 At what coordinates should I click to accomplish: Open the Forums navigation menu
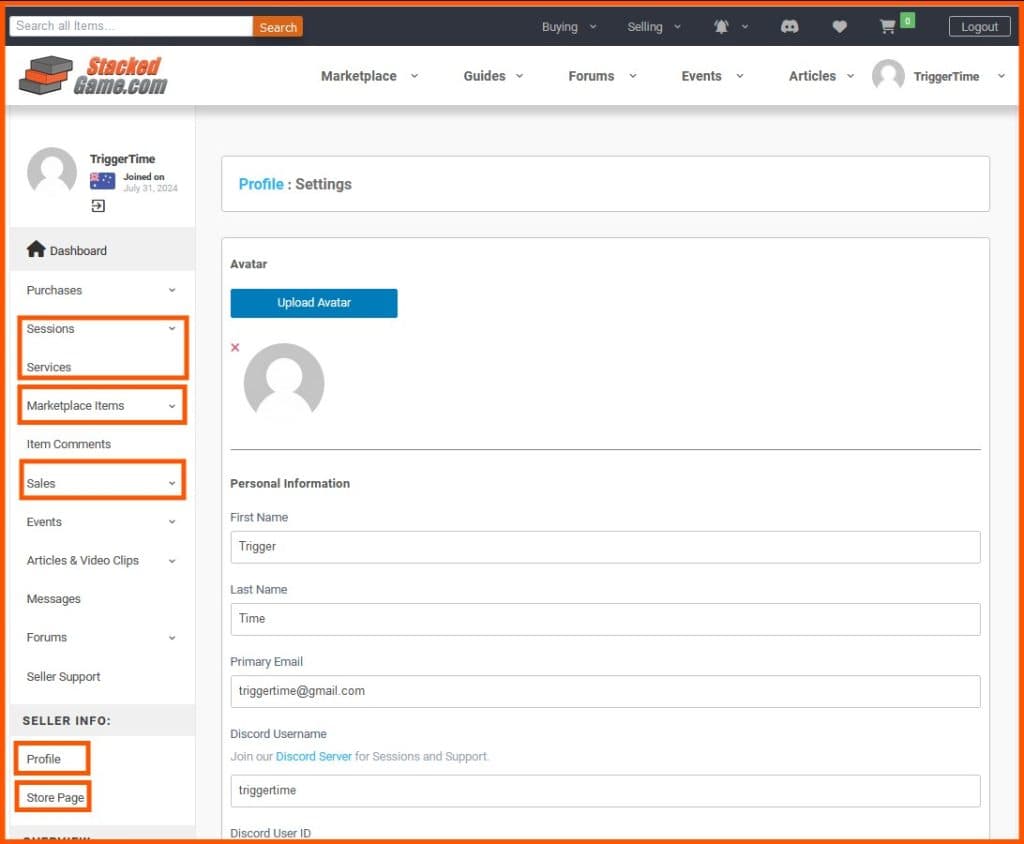(x=602, y=76)
